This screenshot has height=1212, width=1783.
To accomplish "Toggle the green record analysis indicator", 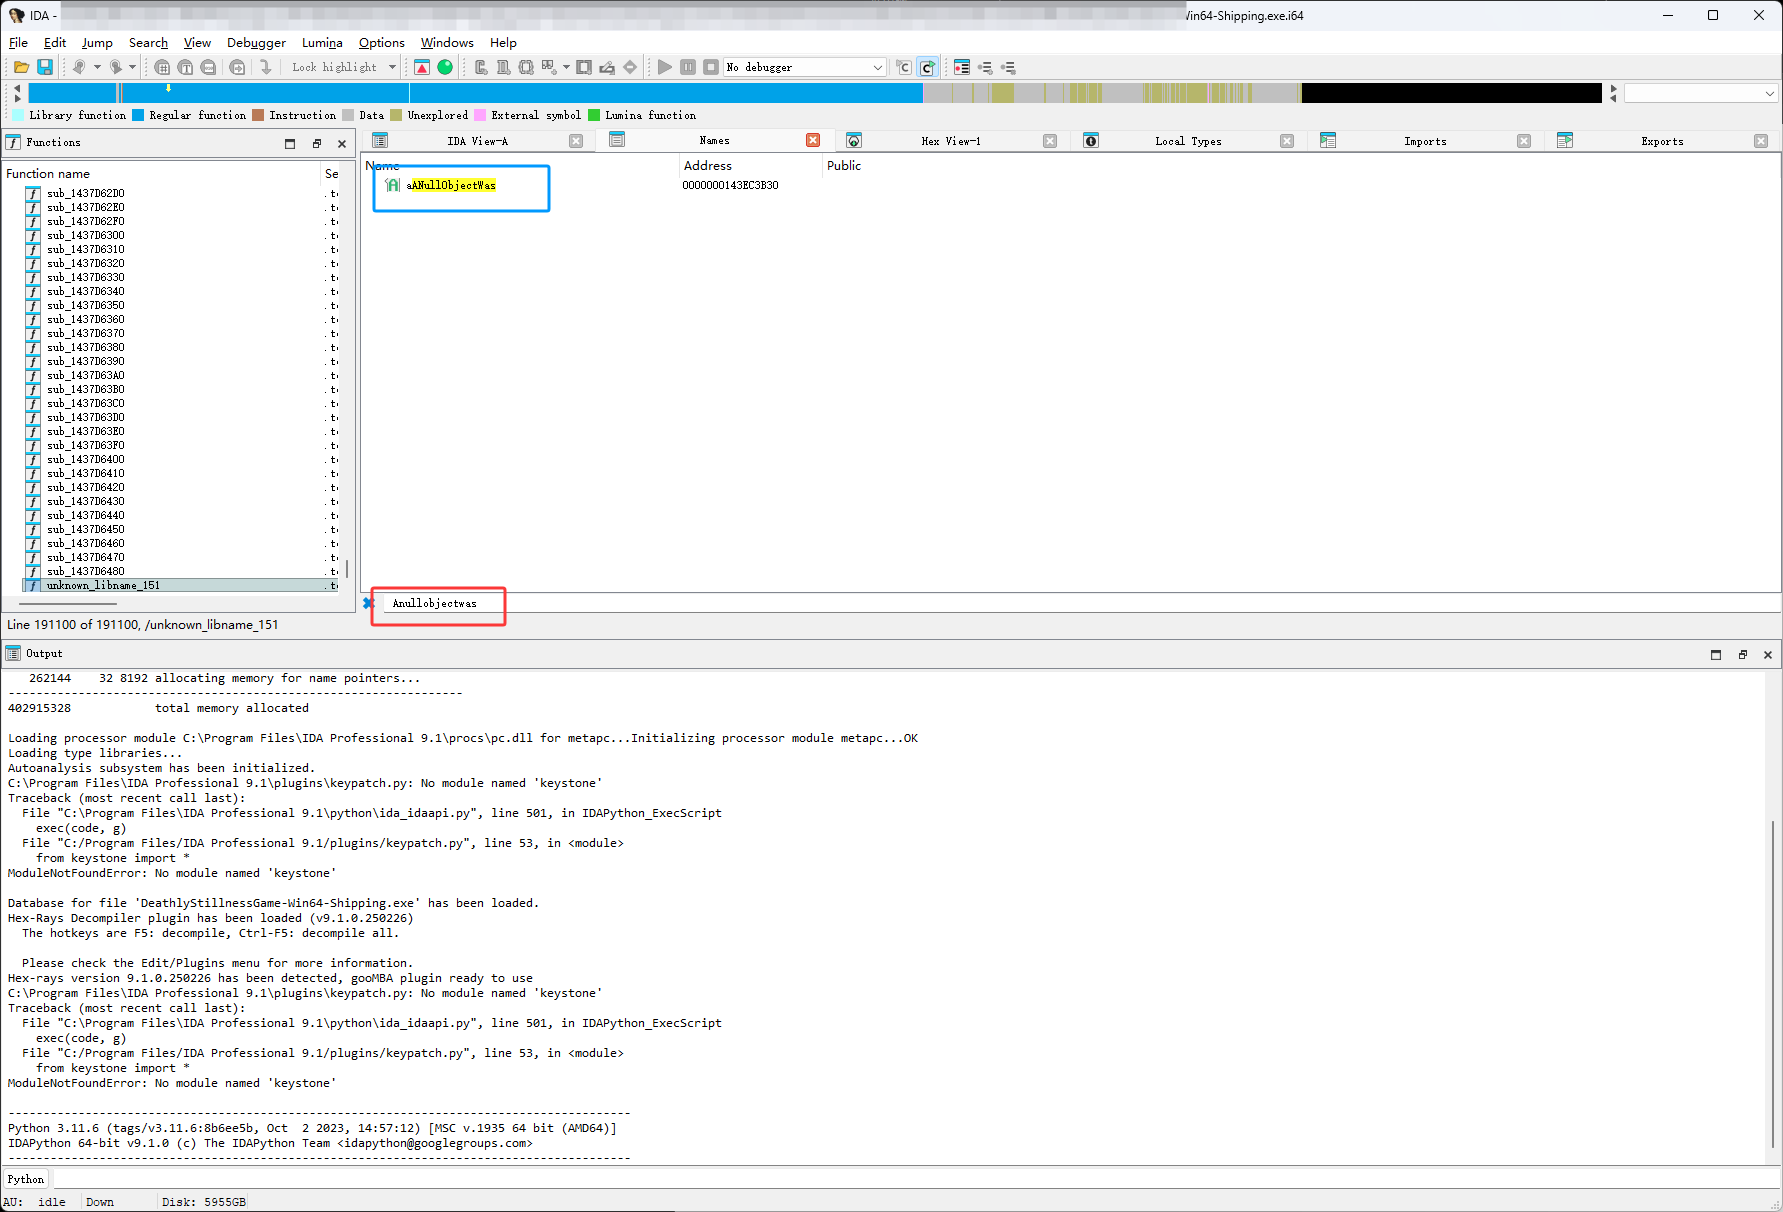I will coord(445,67).
